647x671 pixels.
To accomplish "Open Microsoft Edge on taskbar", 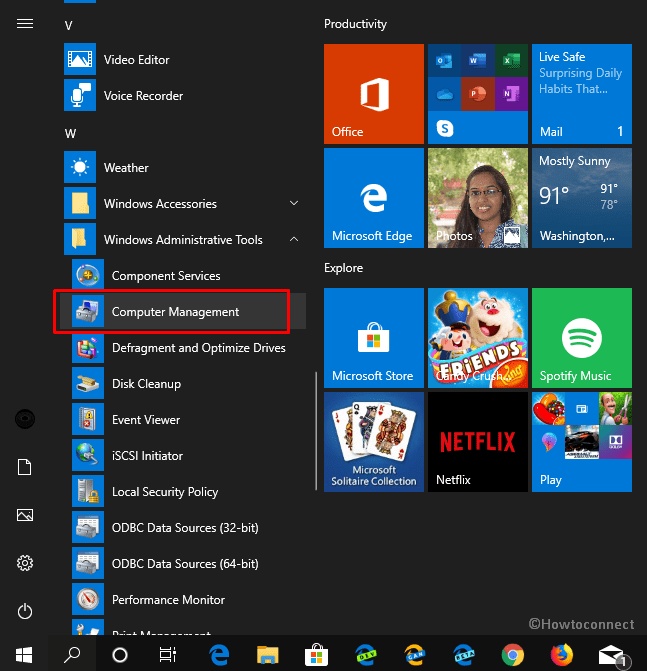I will [x=219, y=655].
